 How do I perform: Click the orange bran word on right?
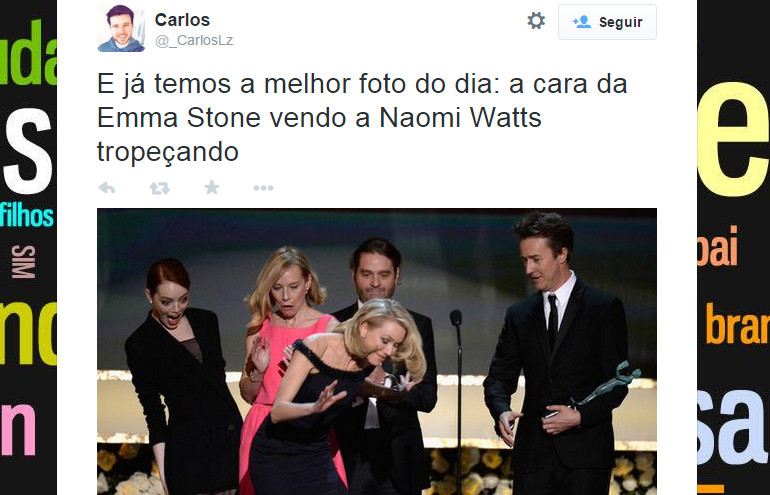[738, 324]
